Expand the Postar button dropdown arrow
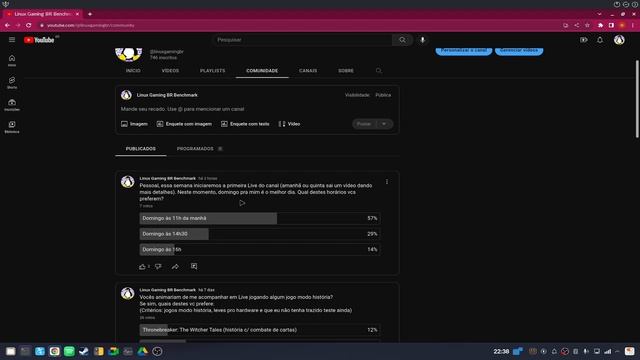The height and width of the screenshot is (360, 640). (x=384, y=124)
